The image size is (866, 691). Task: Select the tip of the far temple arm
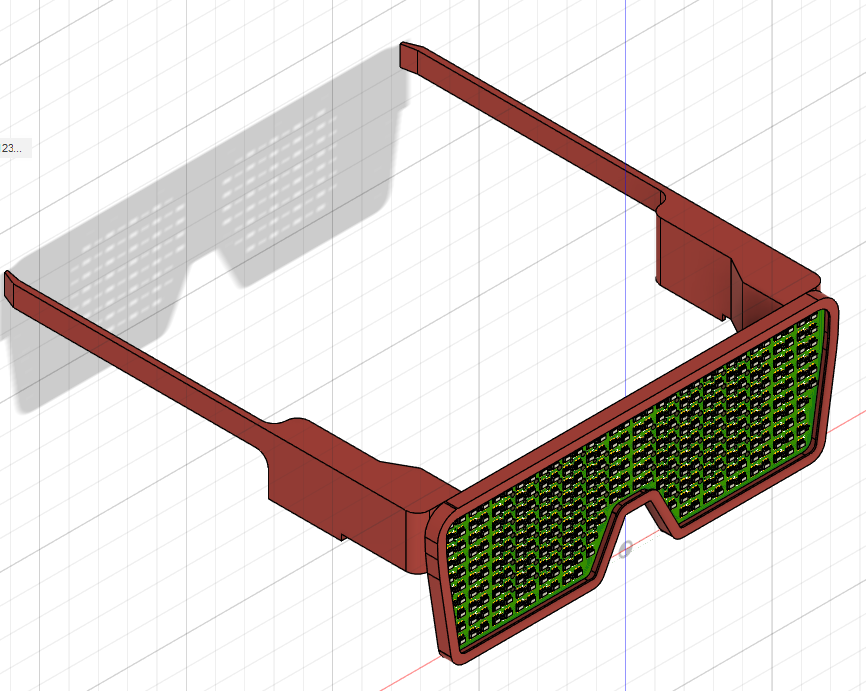407,54
